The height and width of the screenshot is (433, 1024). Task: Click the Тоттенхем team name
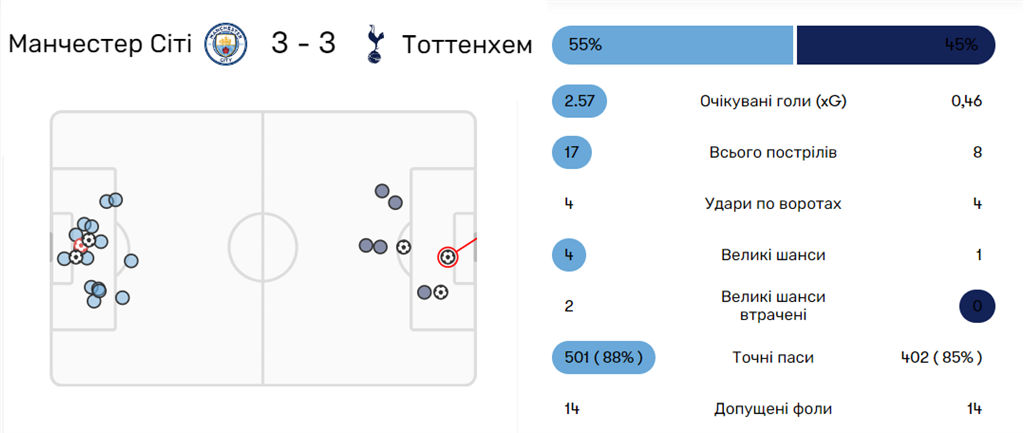pos(467,45)
